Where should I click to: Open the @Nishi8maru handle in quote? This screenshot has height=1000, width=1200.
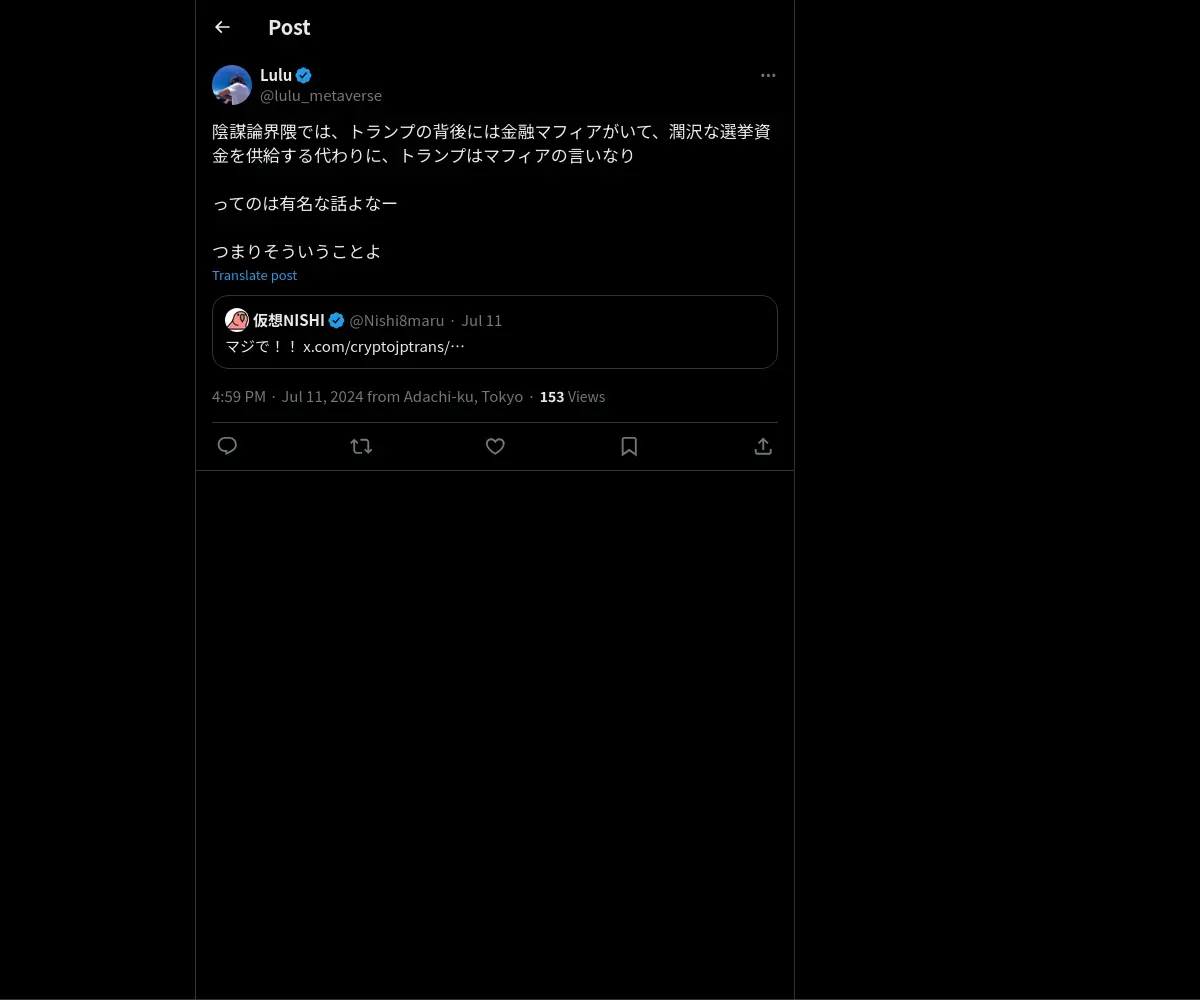coord(397,320)
